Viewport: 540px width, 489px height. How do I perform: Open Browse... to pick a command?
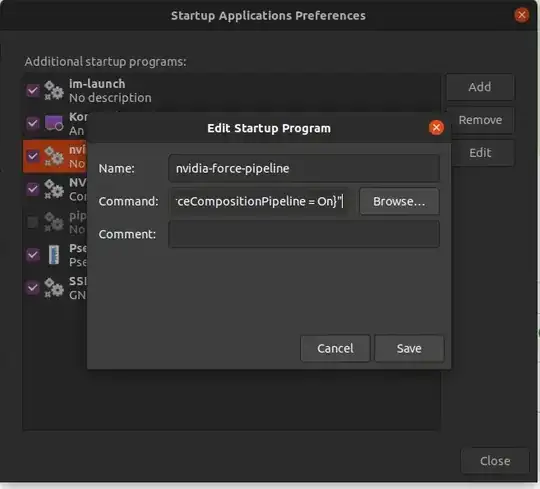pos(399,201)
